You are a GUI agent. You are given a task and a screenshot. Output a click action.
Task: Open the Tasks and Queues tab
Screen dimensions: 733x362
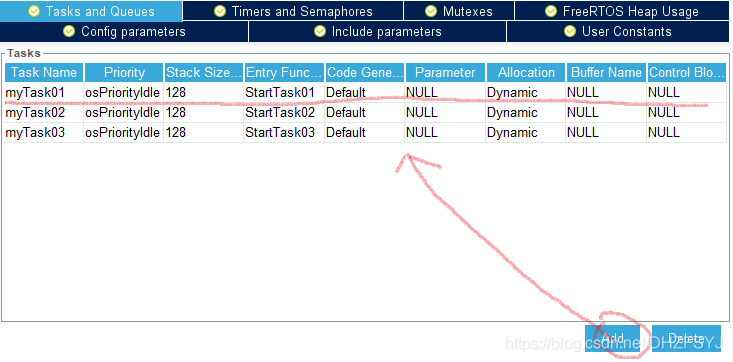(x=91, y=11)
